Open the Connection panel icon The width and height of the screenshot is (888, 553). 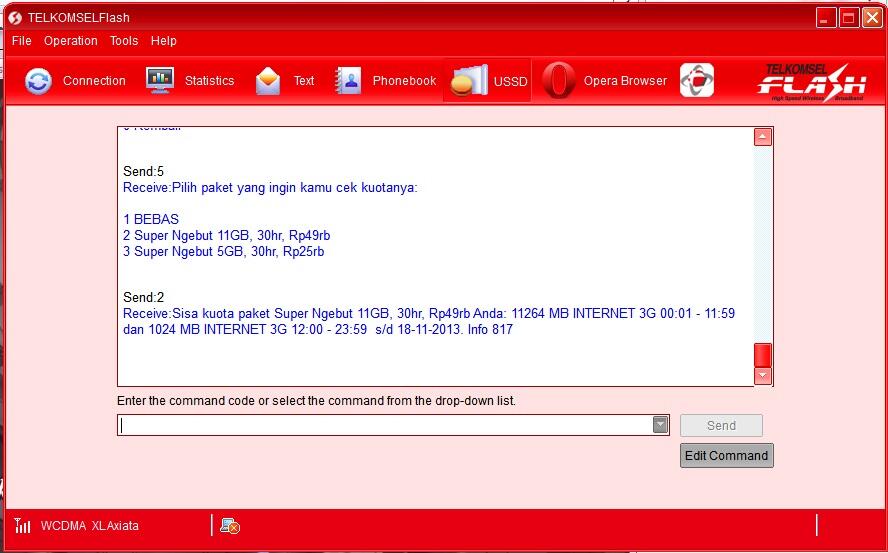[38, 81]
